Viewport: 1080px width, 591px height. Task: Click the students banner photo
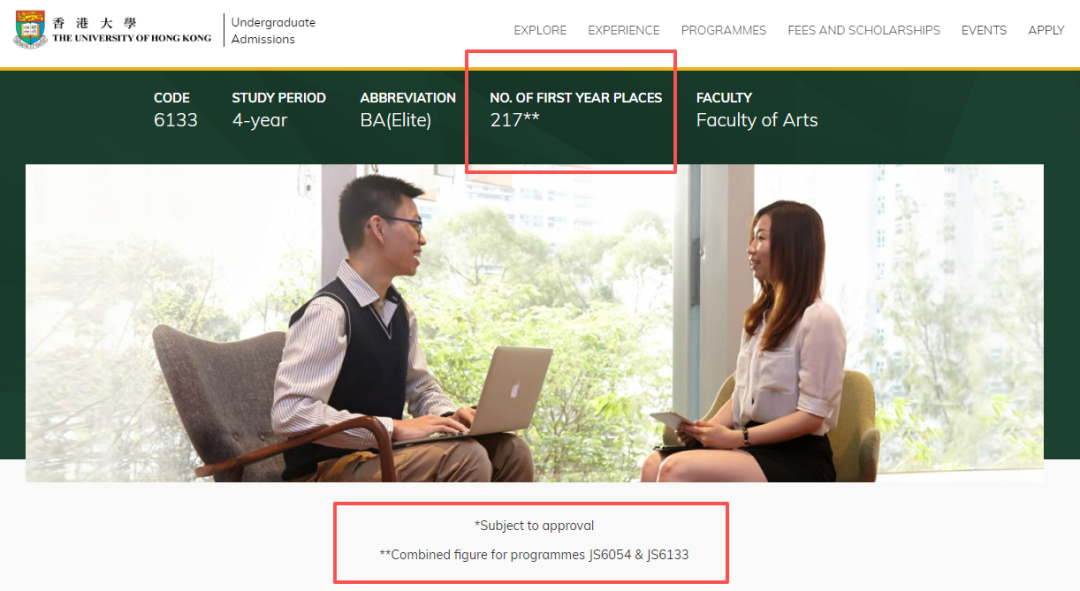(x=534, y=322)
